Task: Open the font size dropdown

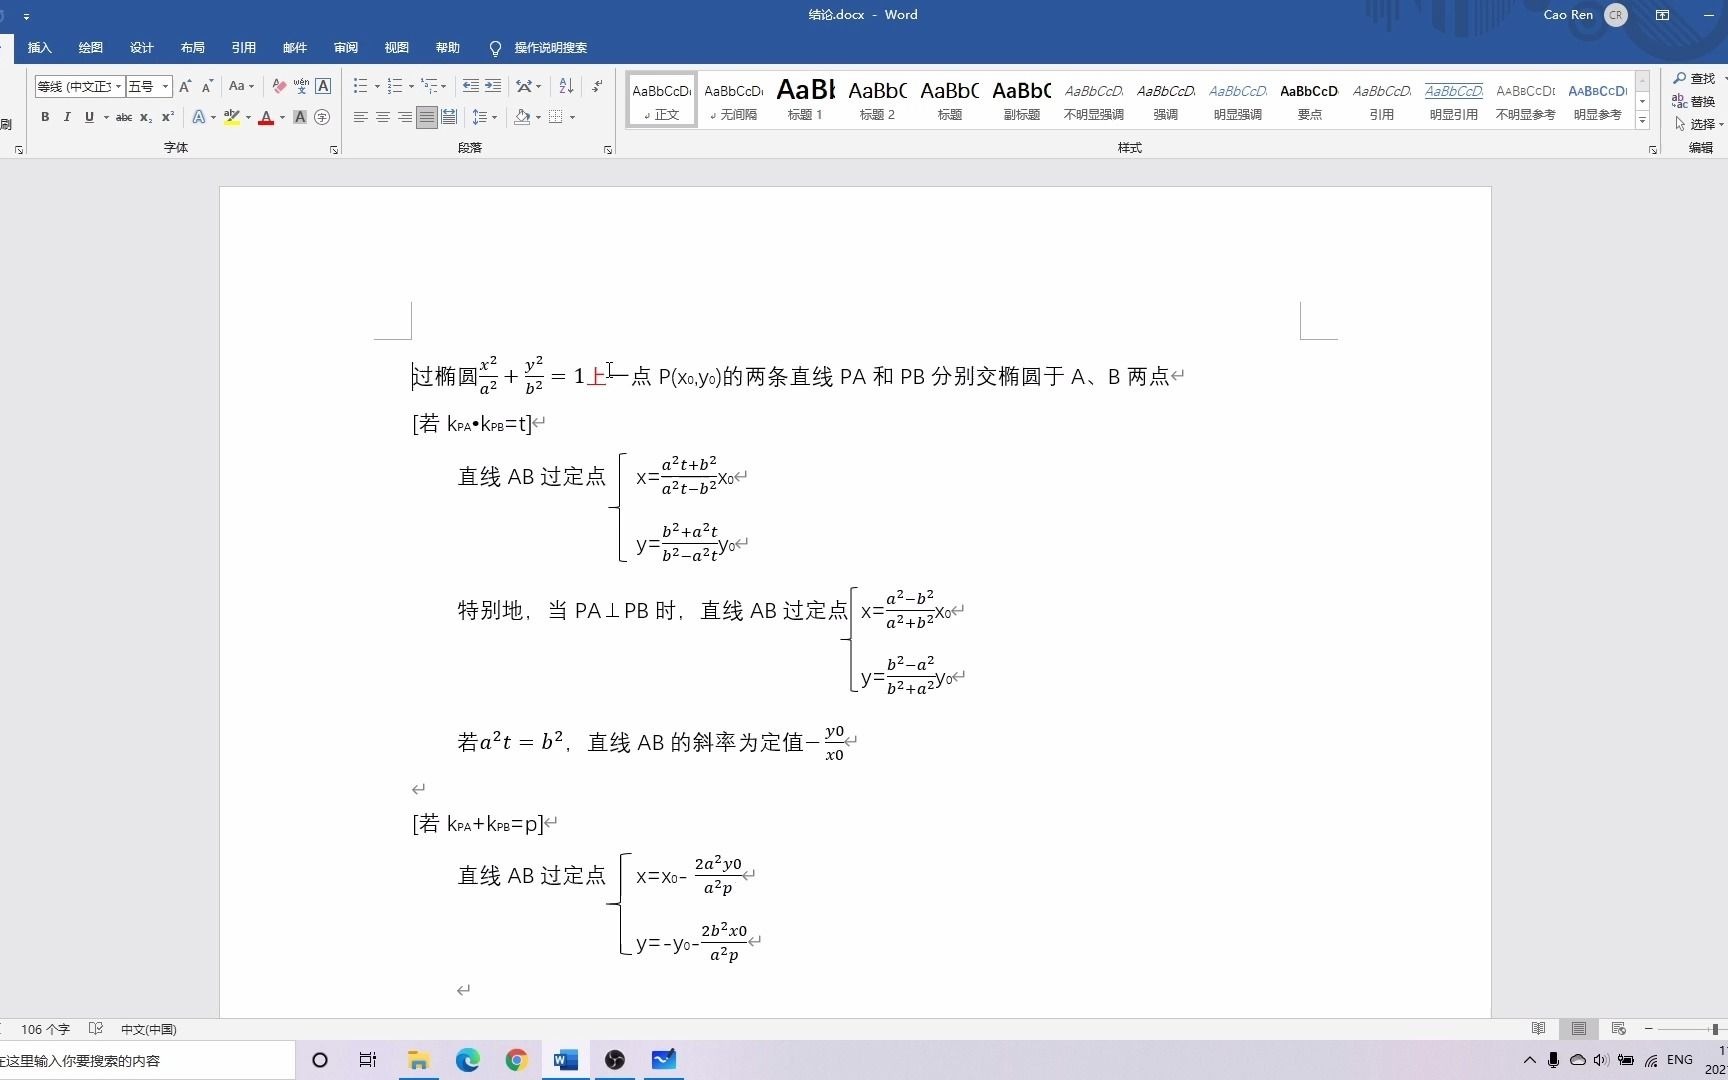Action: click(x=166, y=86)
